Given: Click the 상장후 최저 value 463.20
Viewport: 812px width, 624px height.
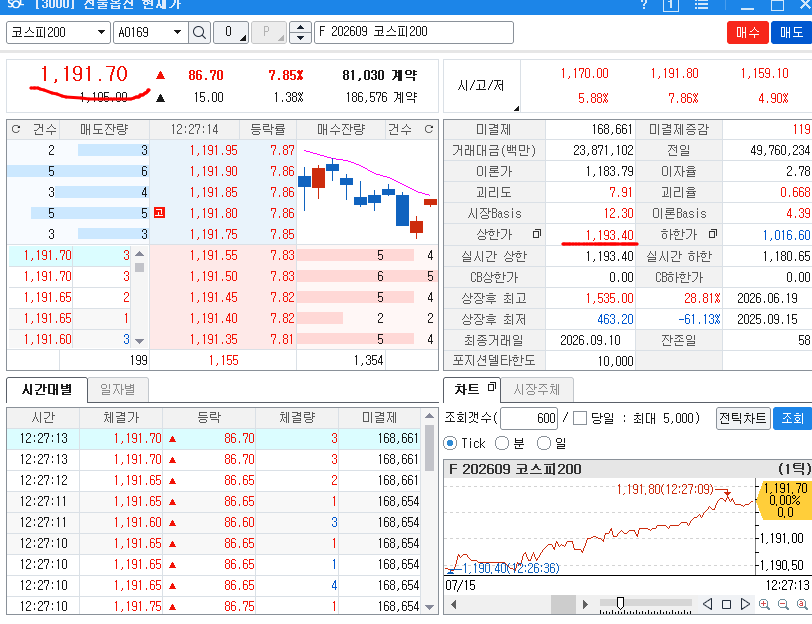Looking at the screenshot, I should [x=615, y=319].
